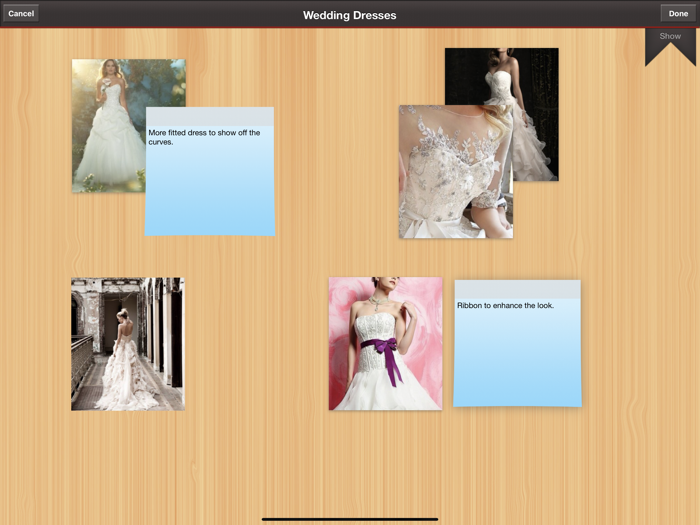The height and width of the screenshot is (525, 700).
Task: Tap the Done button
Action: 678,13
